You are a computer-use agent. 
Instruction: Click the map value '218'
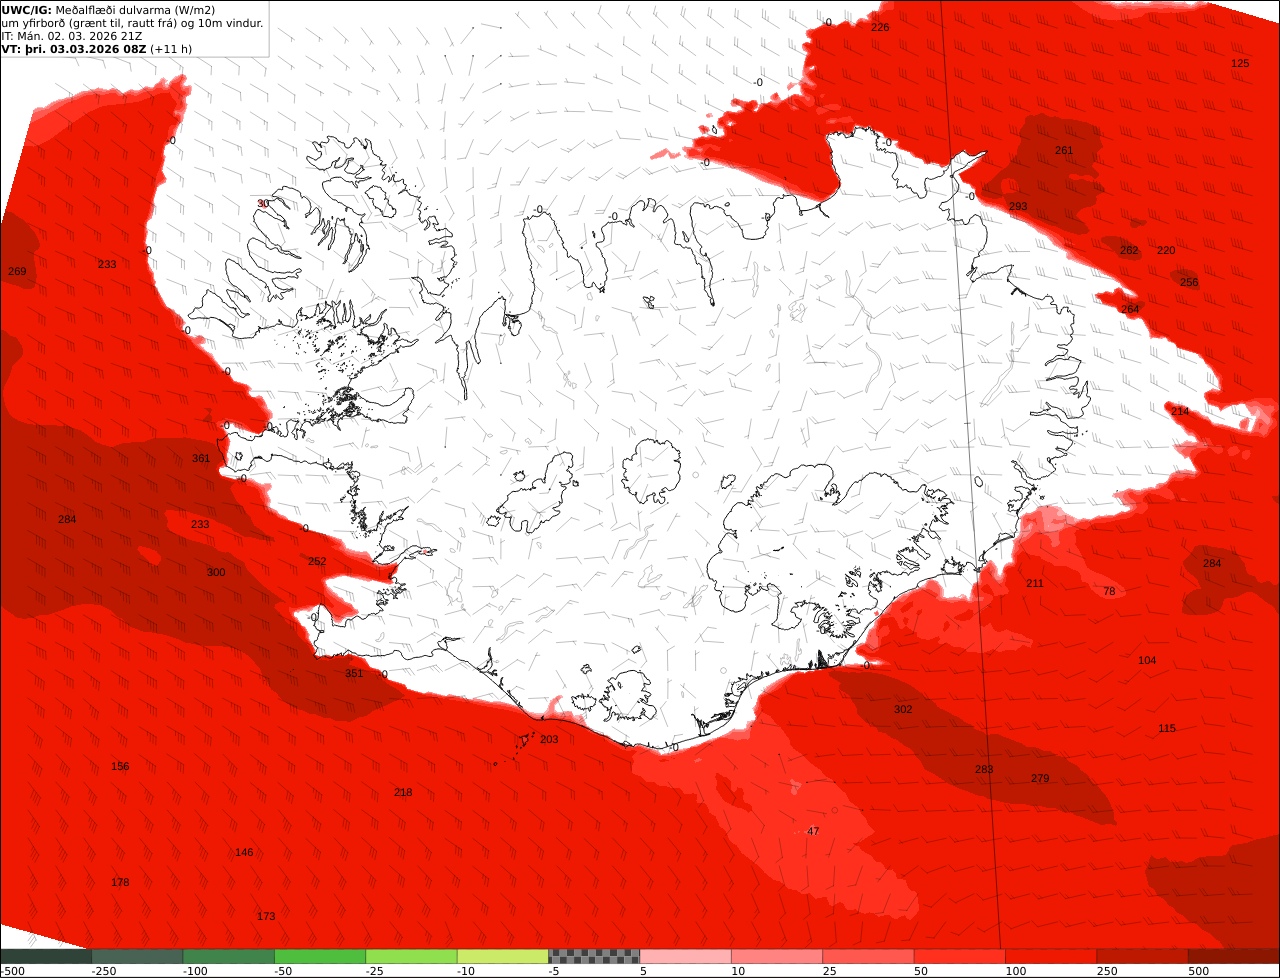coord(403,792)
